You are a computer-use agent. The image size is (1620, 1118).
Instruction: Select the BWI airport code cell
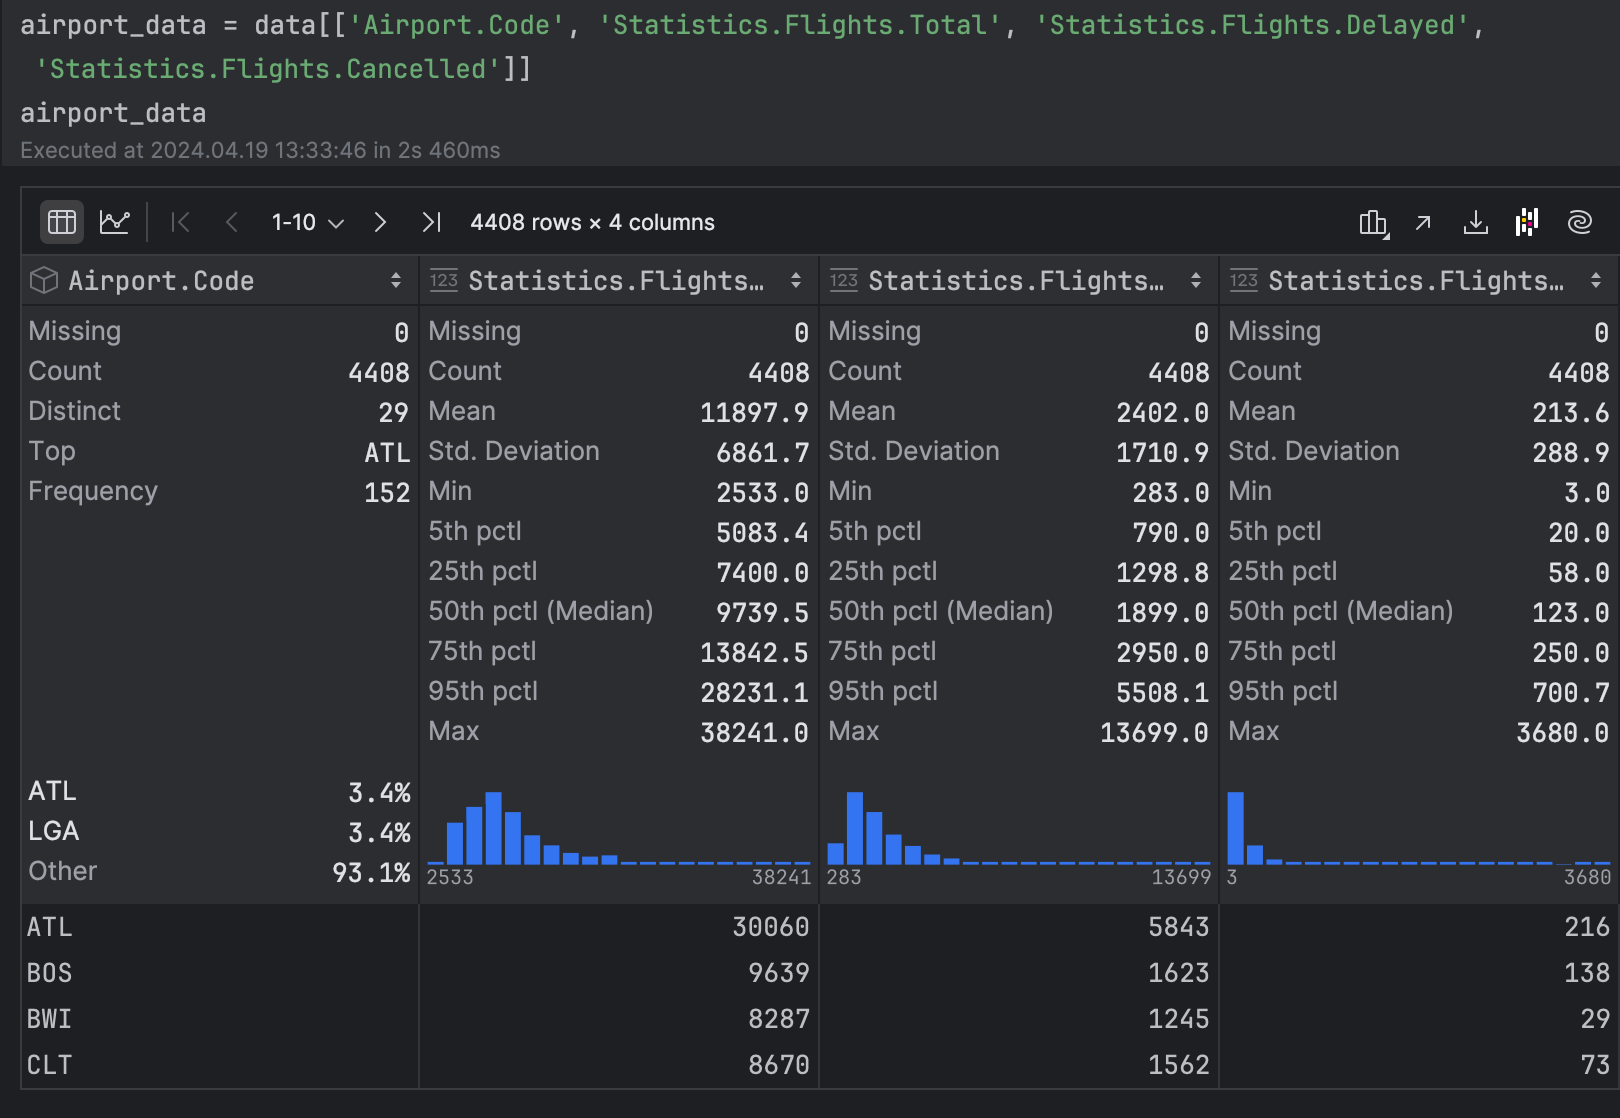click(50, 1019)
